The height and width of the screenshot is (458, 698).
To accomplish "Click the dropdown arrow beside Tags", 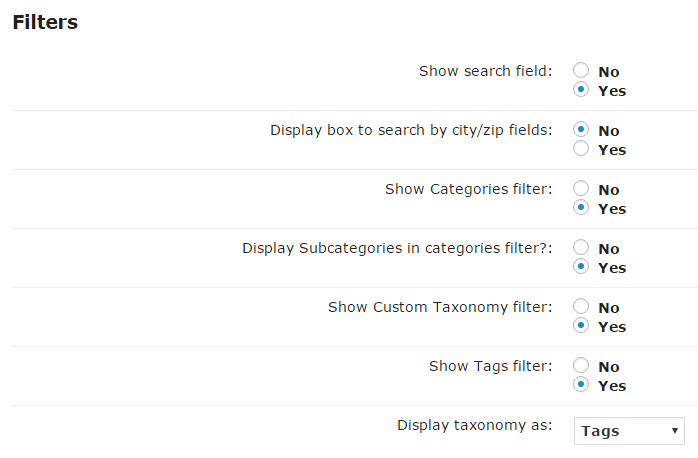I will tap(675, 431).
